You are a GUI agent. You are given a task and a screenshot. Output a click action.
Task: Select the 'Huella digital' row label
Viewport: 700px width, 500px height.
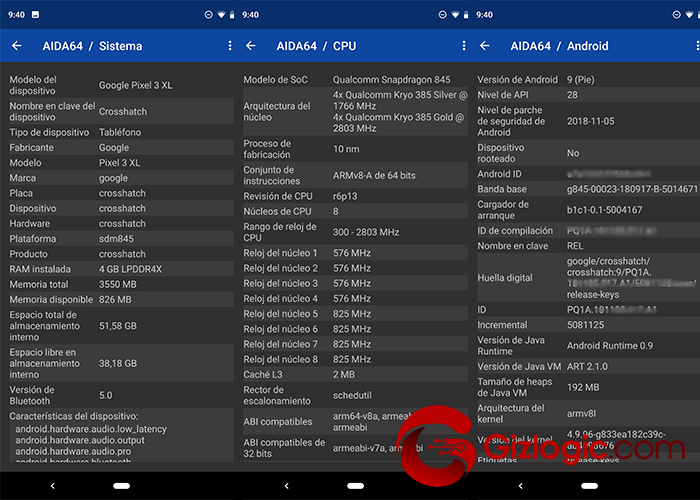505,278
